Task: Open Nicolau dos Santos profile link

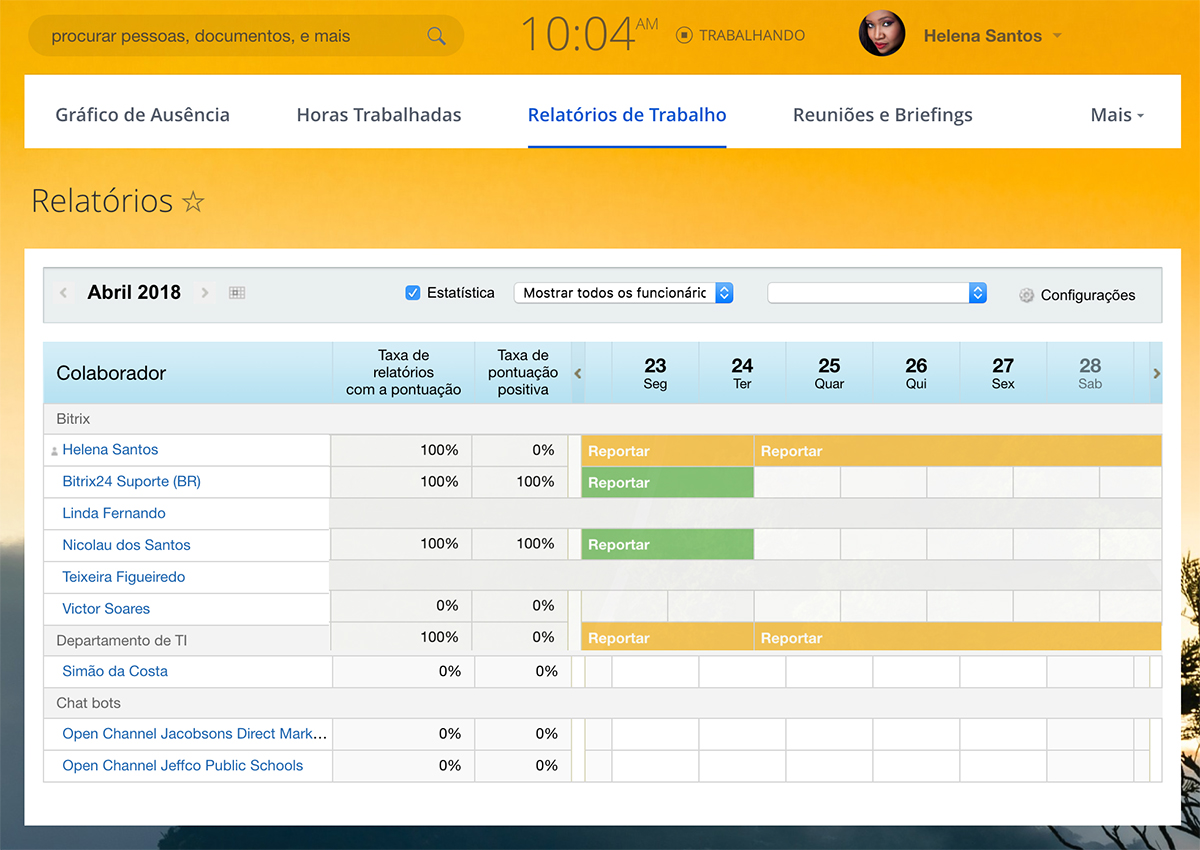Action: (x=126, y=545)
